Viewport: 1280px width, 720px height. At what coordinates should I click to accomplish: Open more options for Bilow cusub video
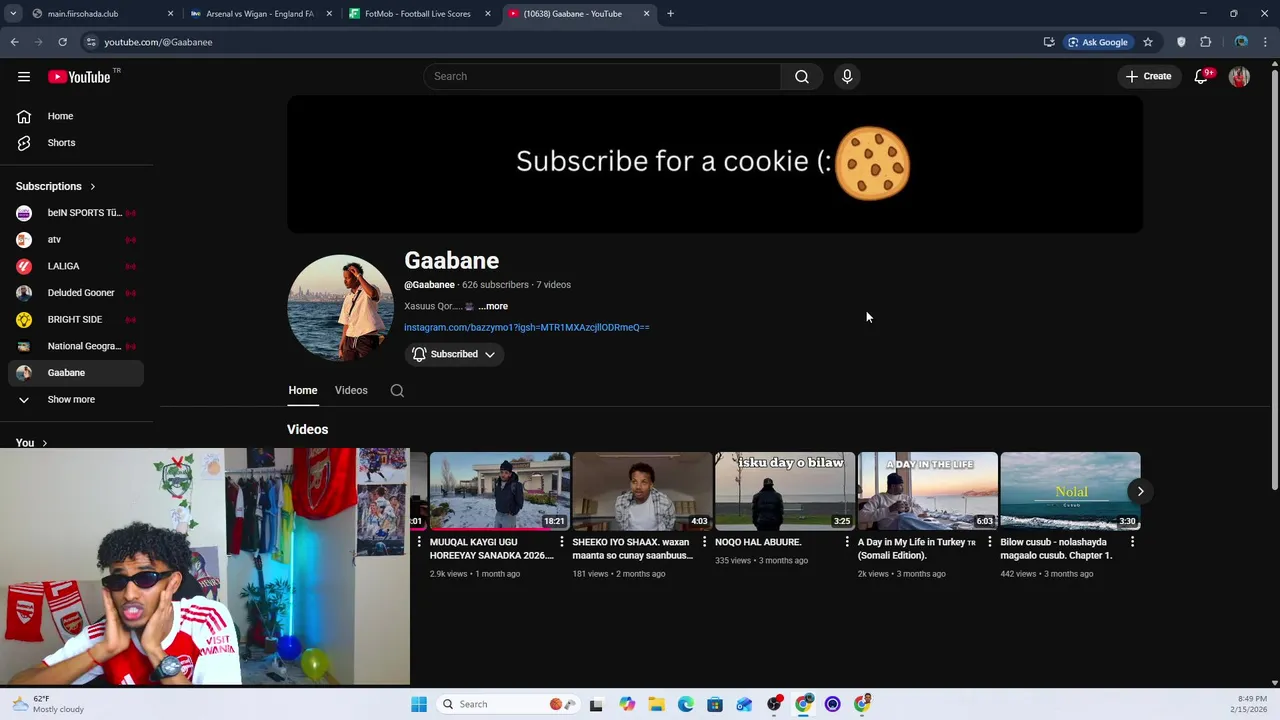(1132, 542)
